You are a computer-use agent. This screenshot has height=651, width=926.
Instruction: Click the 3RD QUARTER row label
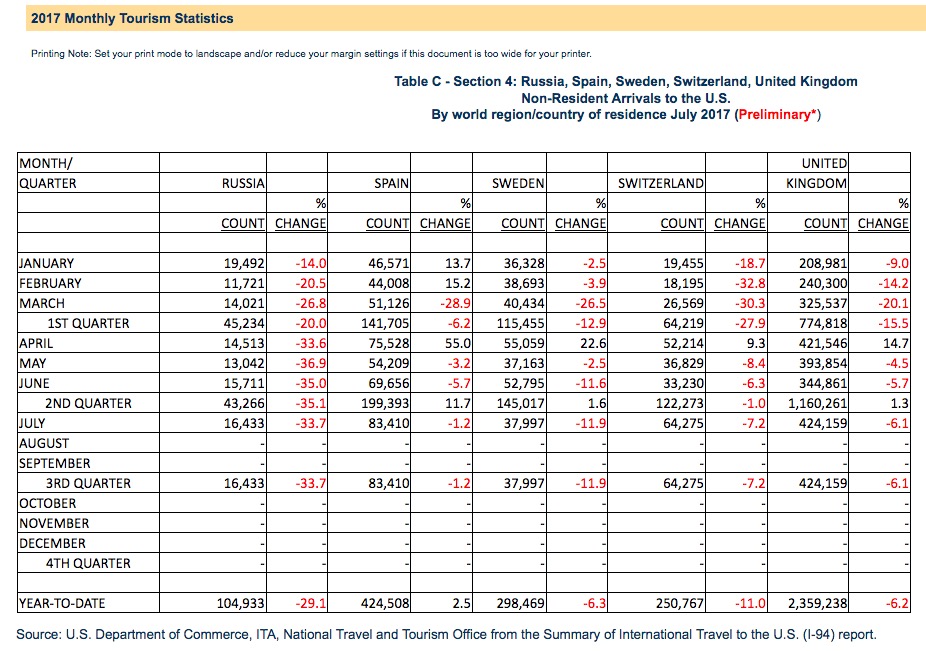(x=88, y=483)
